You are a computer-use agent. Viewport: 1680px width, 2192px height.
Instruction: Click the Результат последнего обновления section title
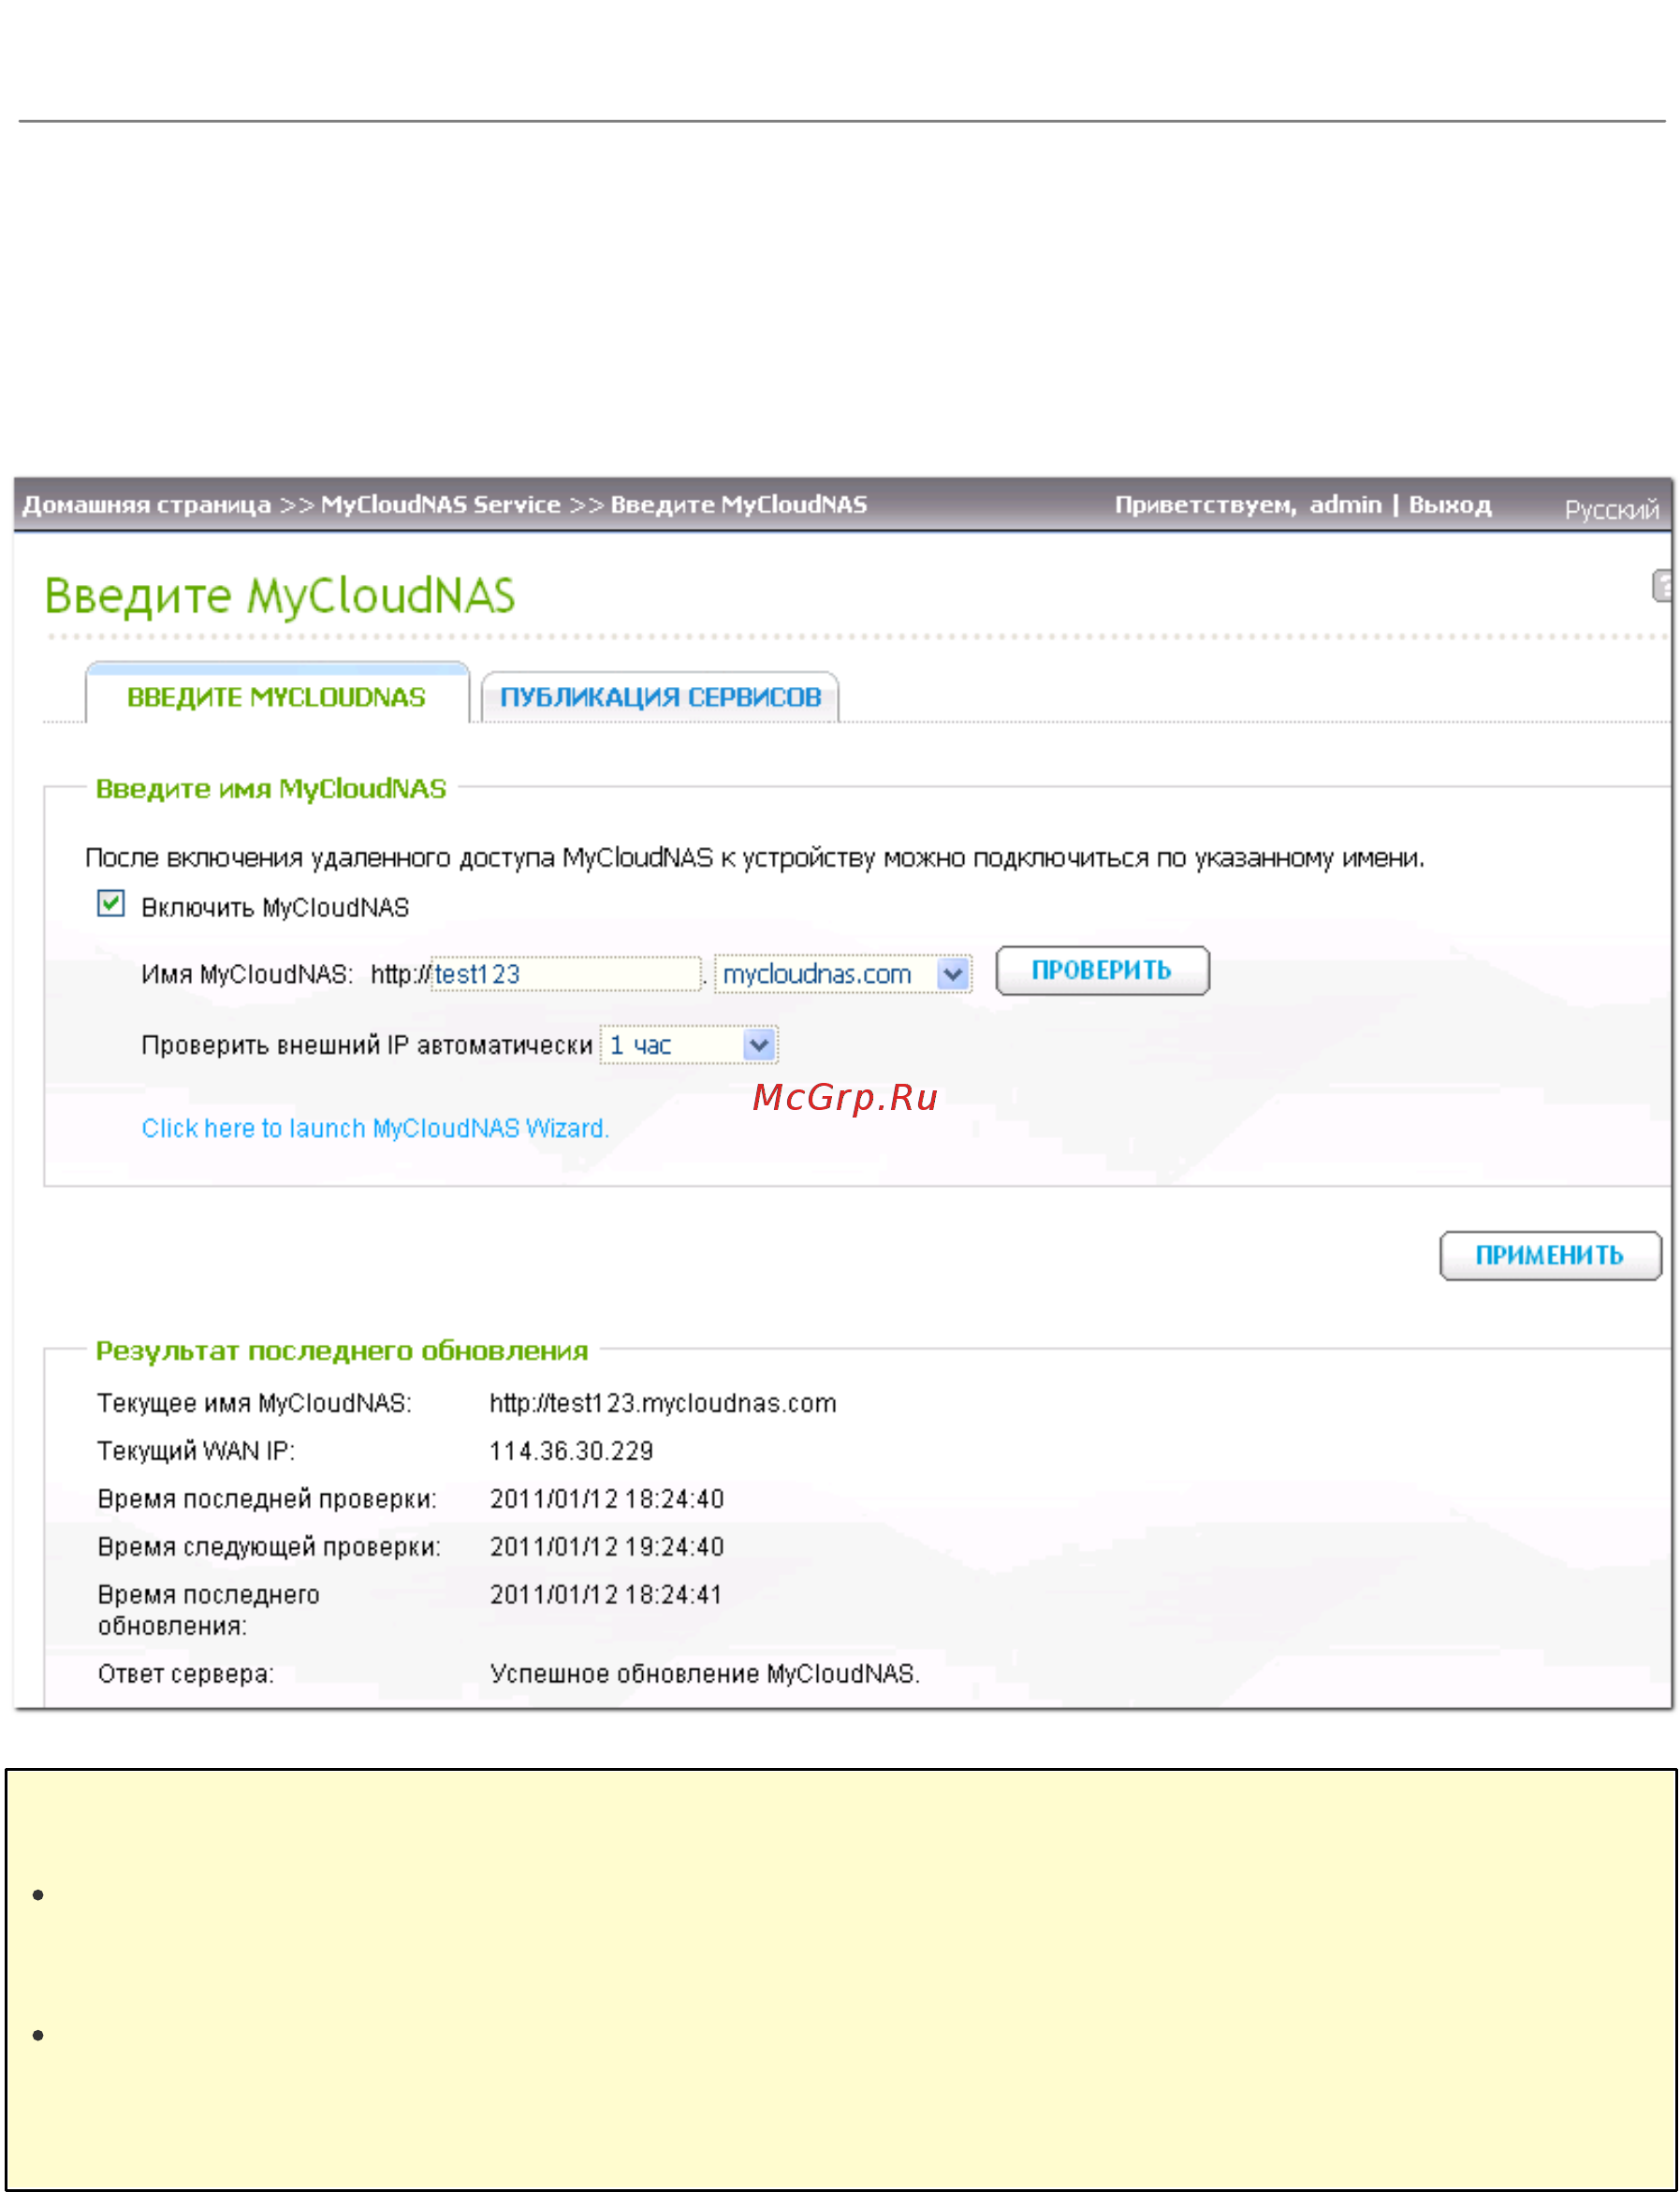[x=342, y=1352]
